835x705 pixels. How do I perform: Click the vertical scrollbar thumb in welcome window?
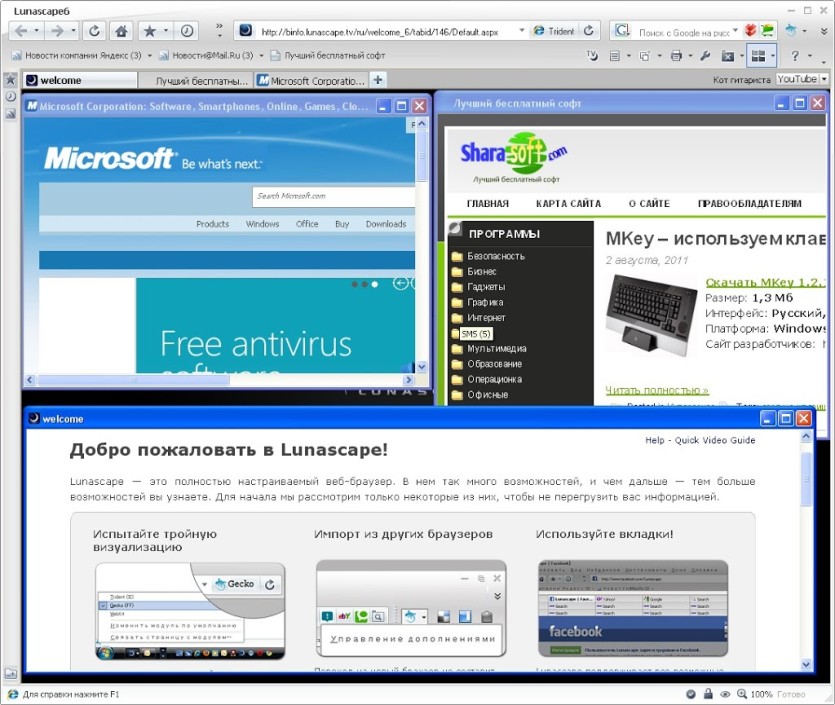point(806,479)
